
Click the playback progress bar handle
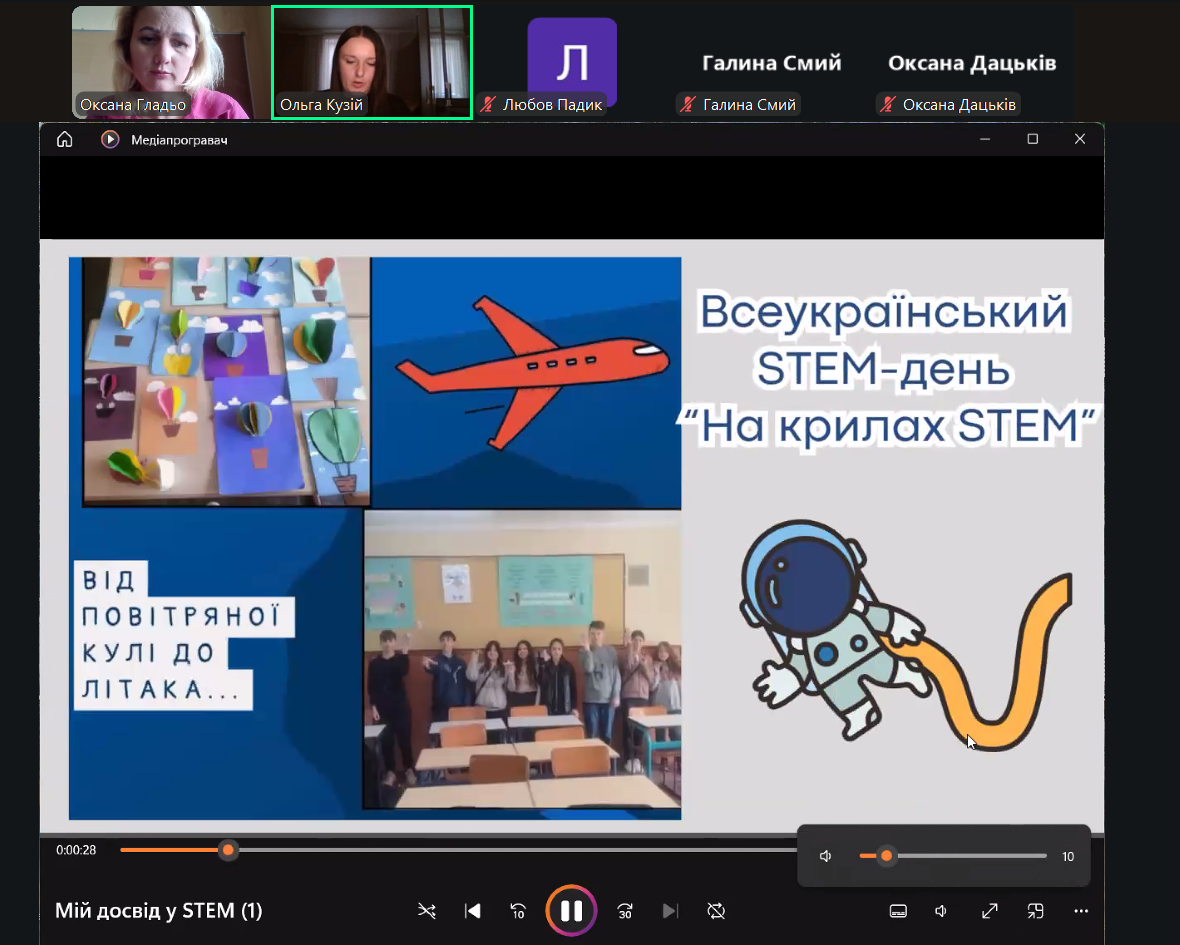228,850
